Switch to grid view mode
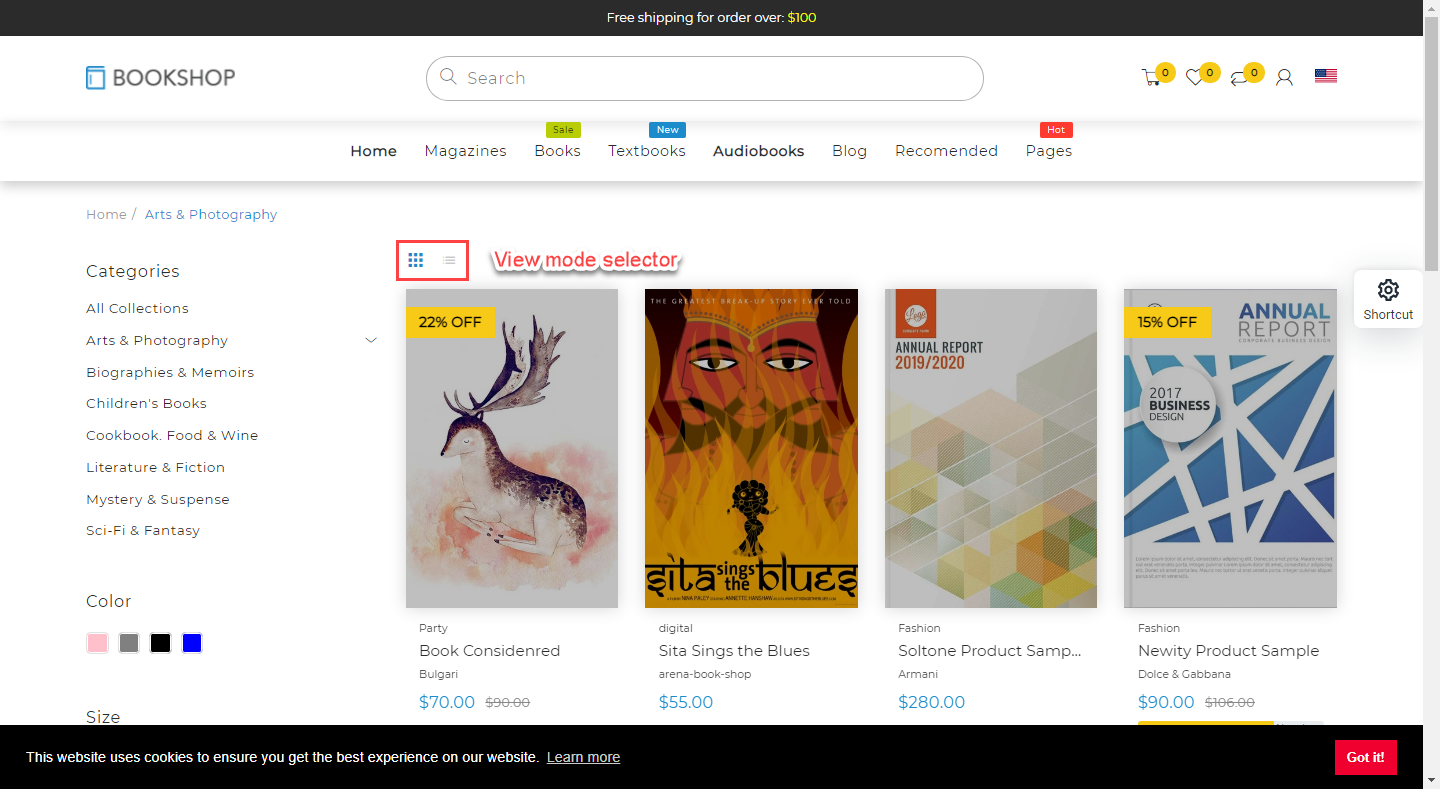 click(416, 260)
